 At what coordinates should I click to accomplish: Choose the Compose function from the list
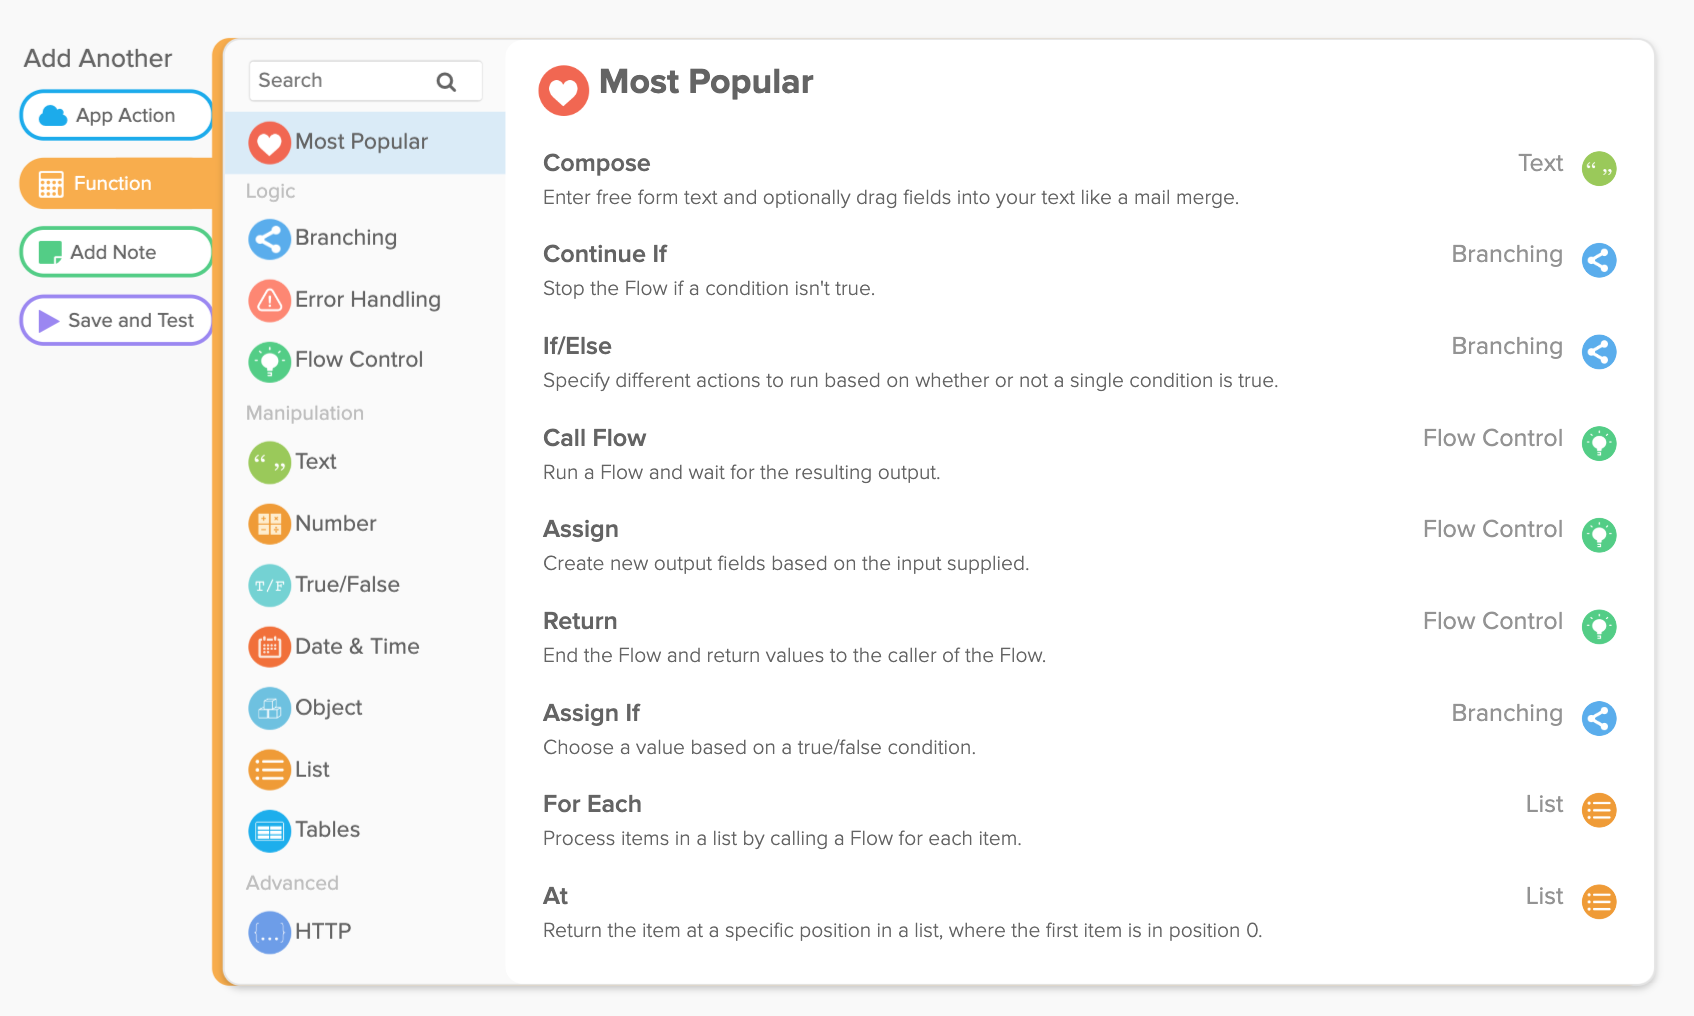point(597,163)
